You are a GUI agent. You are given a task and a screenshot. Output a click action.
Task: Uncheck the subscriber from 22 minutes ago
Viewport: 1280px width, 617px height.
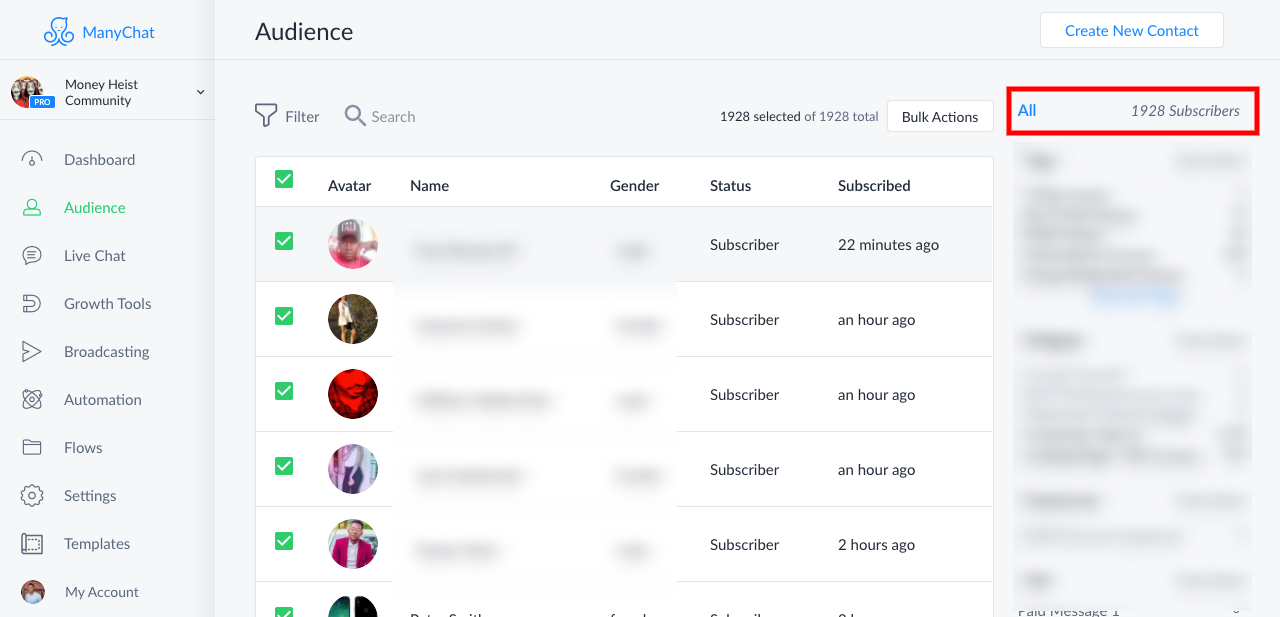click(x=284, y=241)
